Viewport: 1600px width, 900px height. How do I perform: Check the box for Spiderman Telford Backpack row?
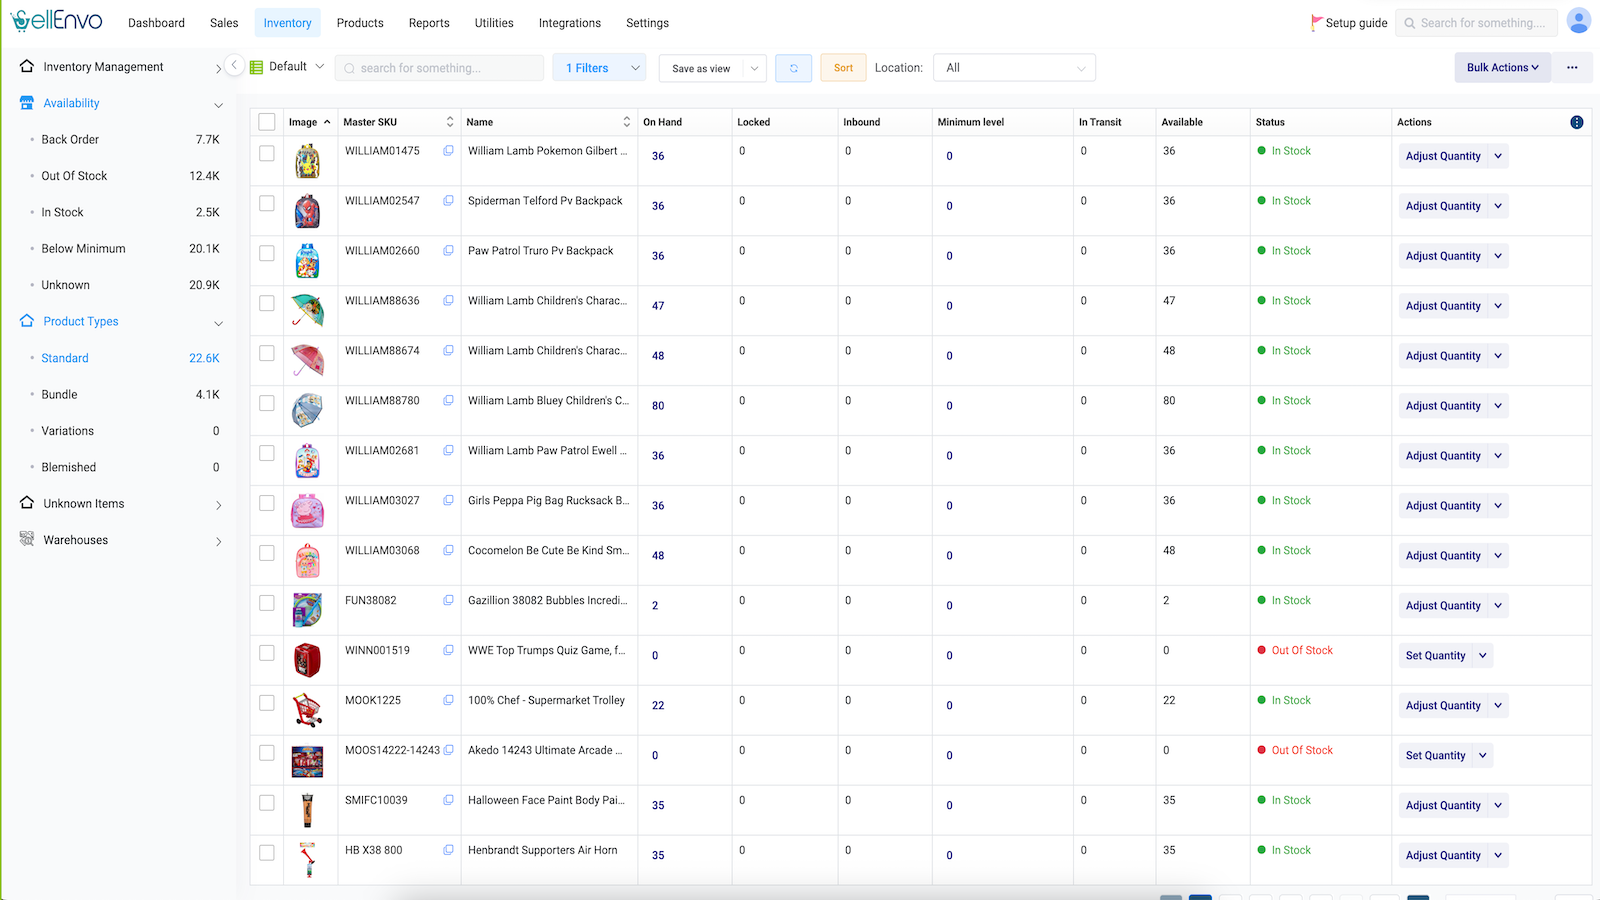point(267,203)
